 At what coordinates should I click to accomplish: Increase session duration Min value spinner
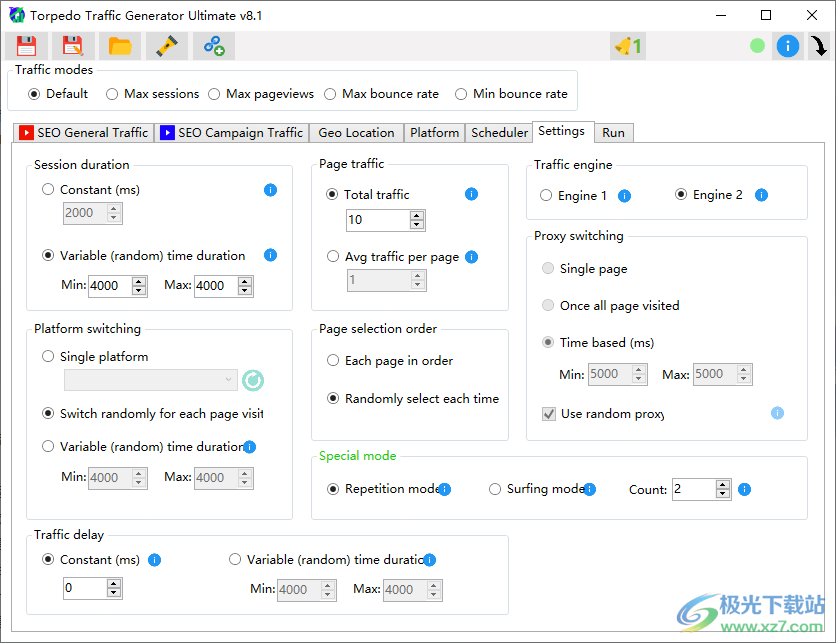coord(139,281)
